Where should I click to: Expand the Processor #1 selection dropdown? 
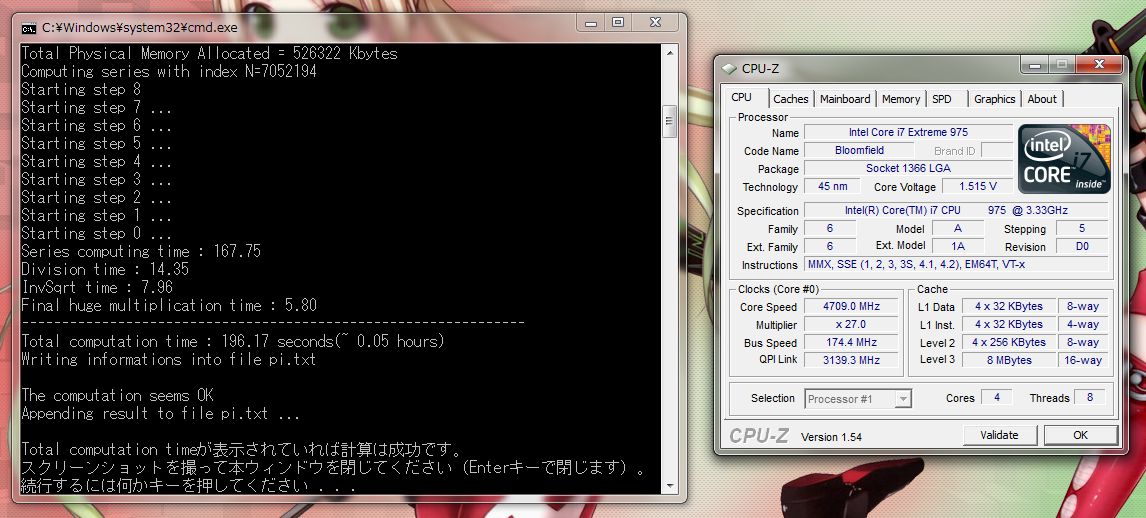click(x=903, y=399)
